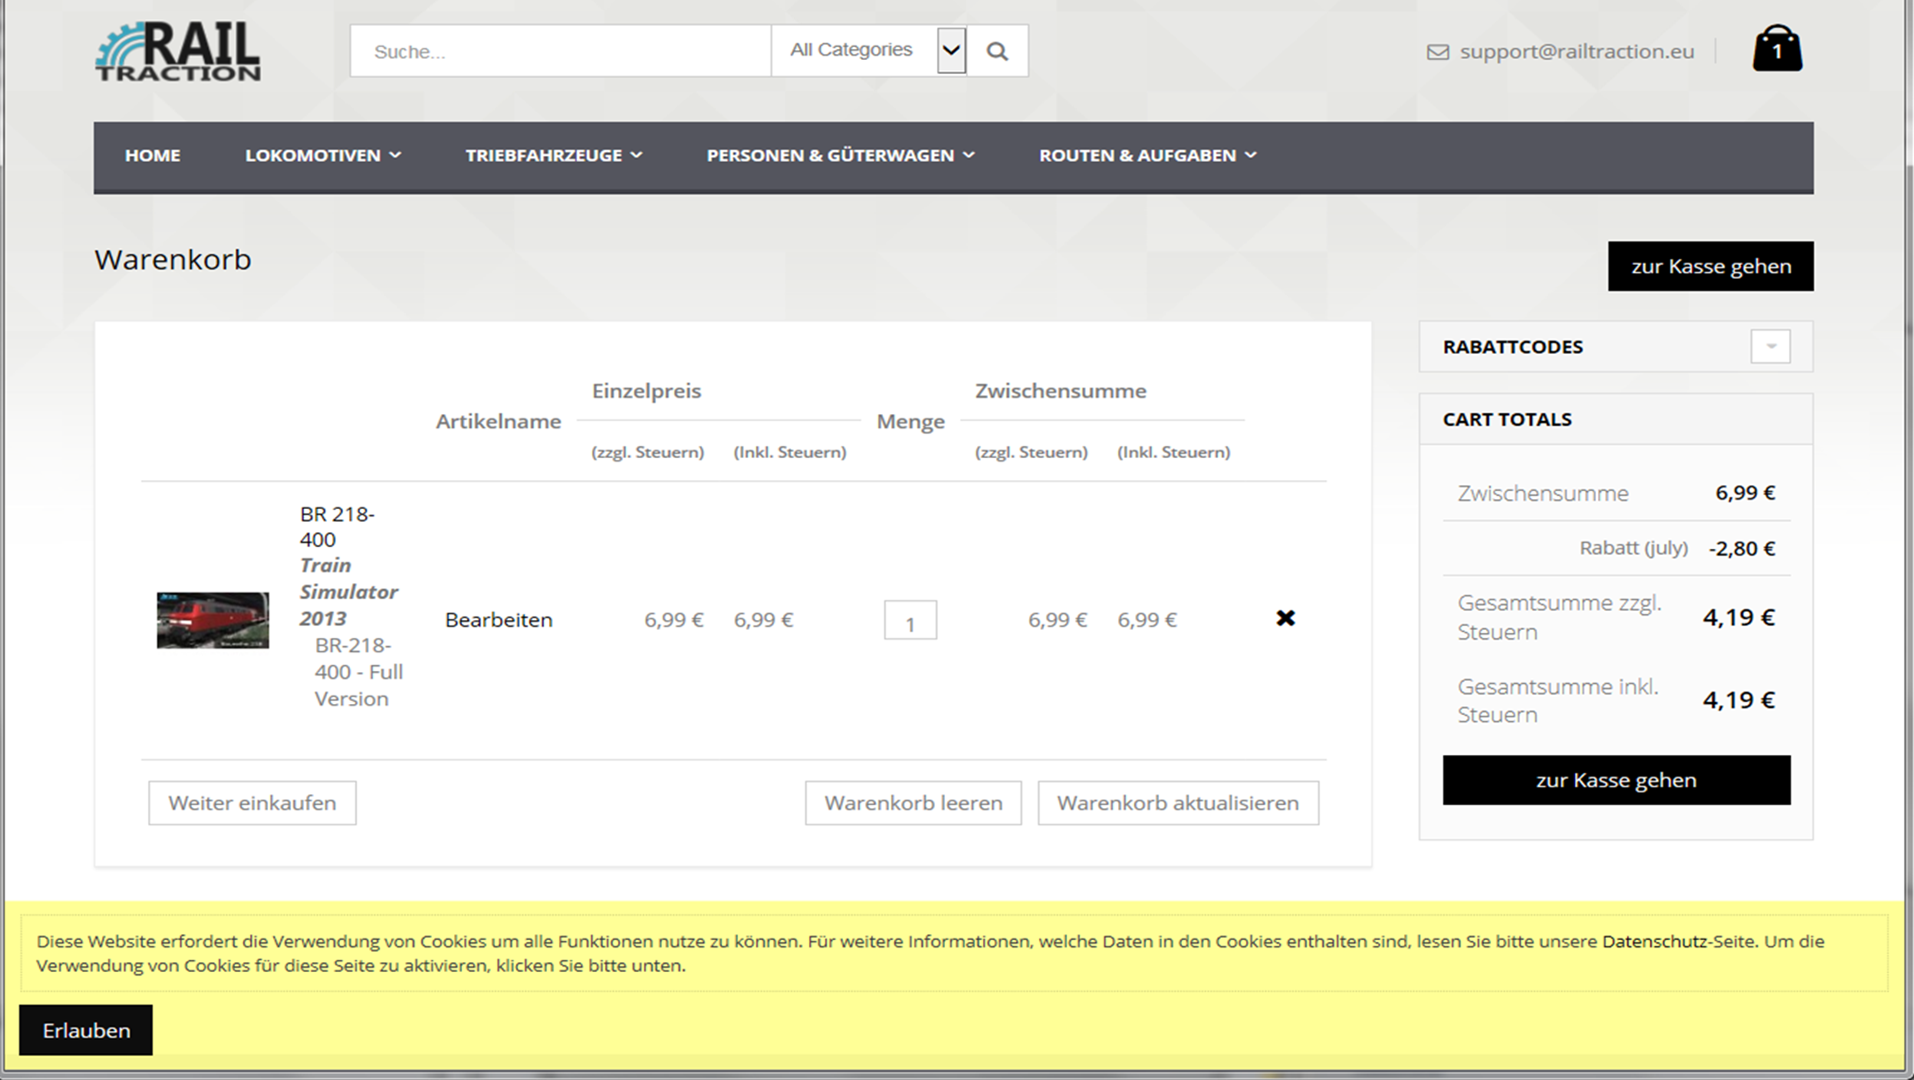The height and width of the screenshot is (1080, 1914).
Task: Click the Weiter einkaufen button
Action: click(252, 803)
